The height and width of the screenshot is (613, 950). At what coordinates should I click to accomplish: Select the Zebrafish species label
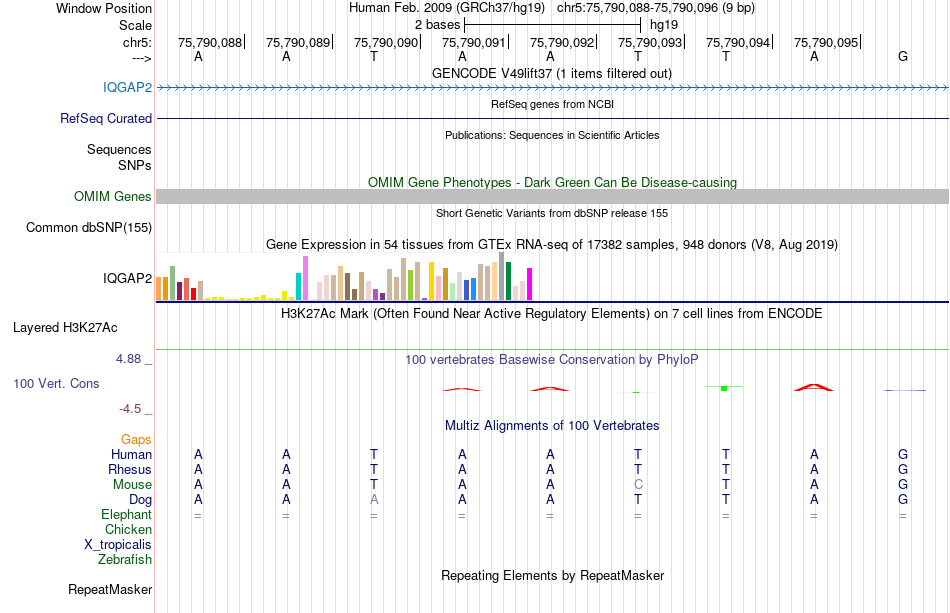click(x=125, y=559)
